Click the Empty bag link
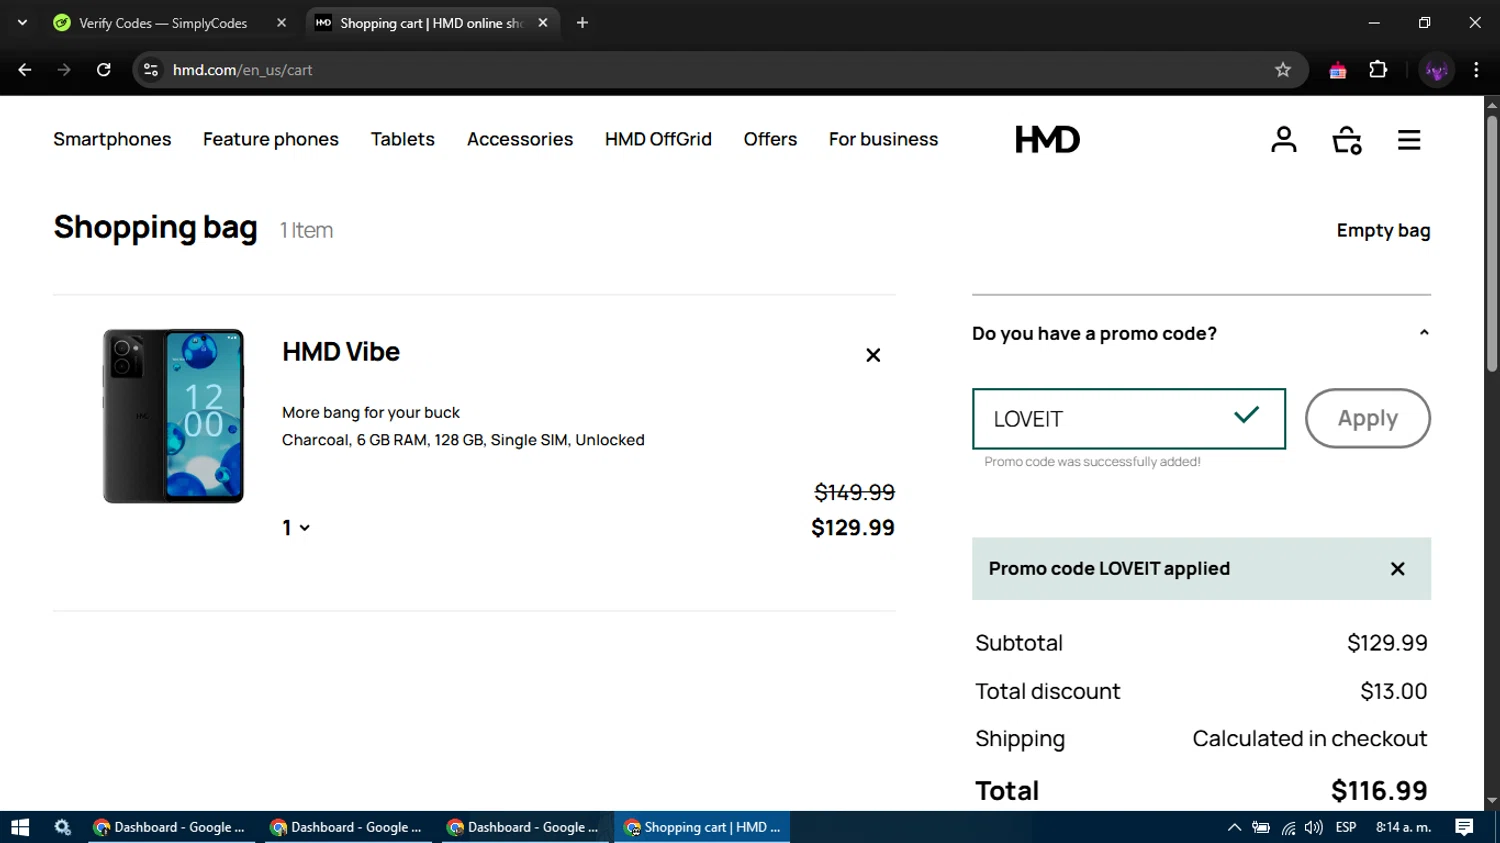 point(1383,230)
